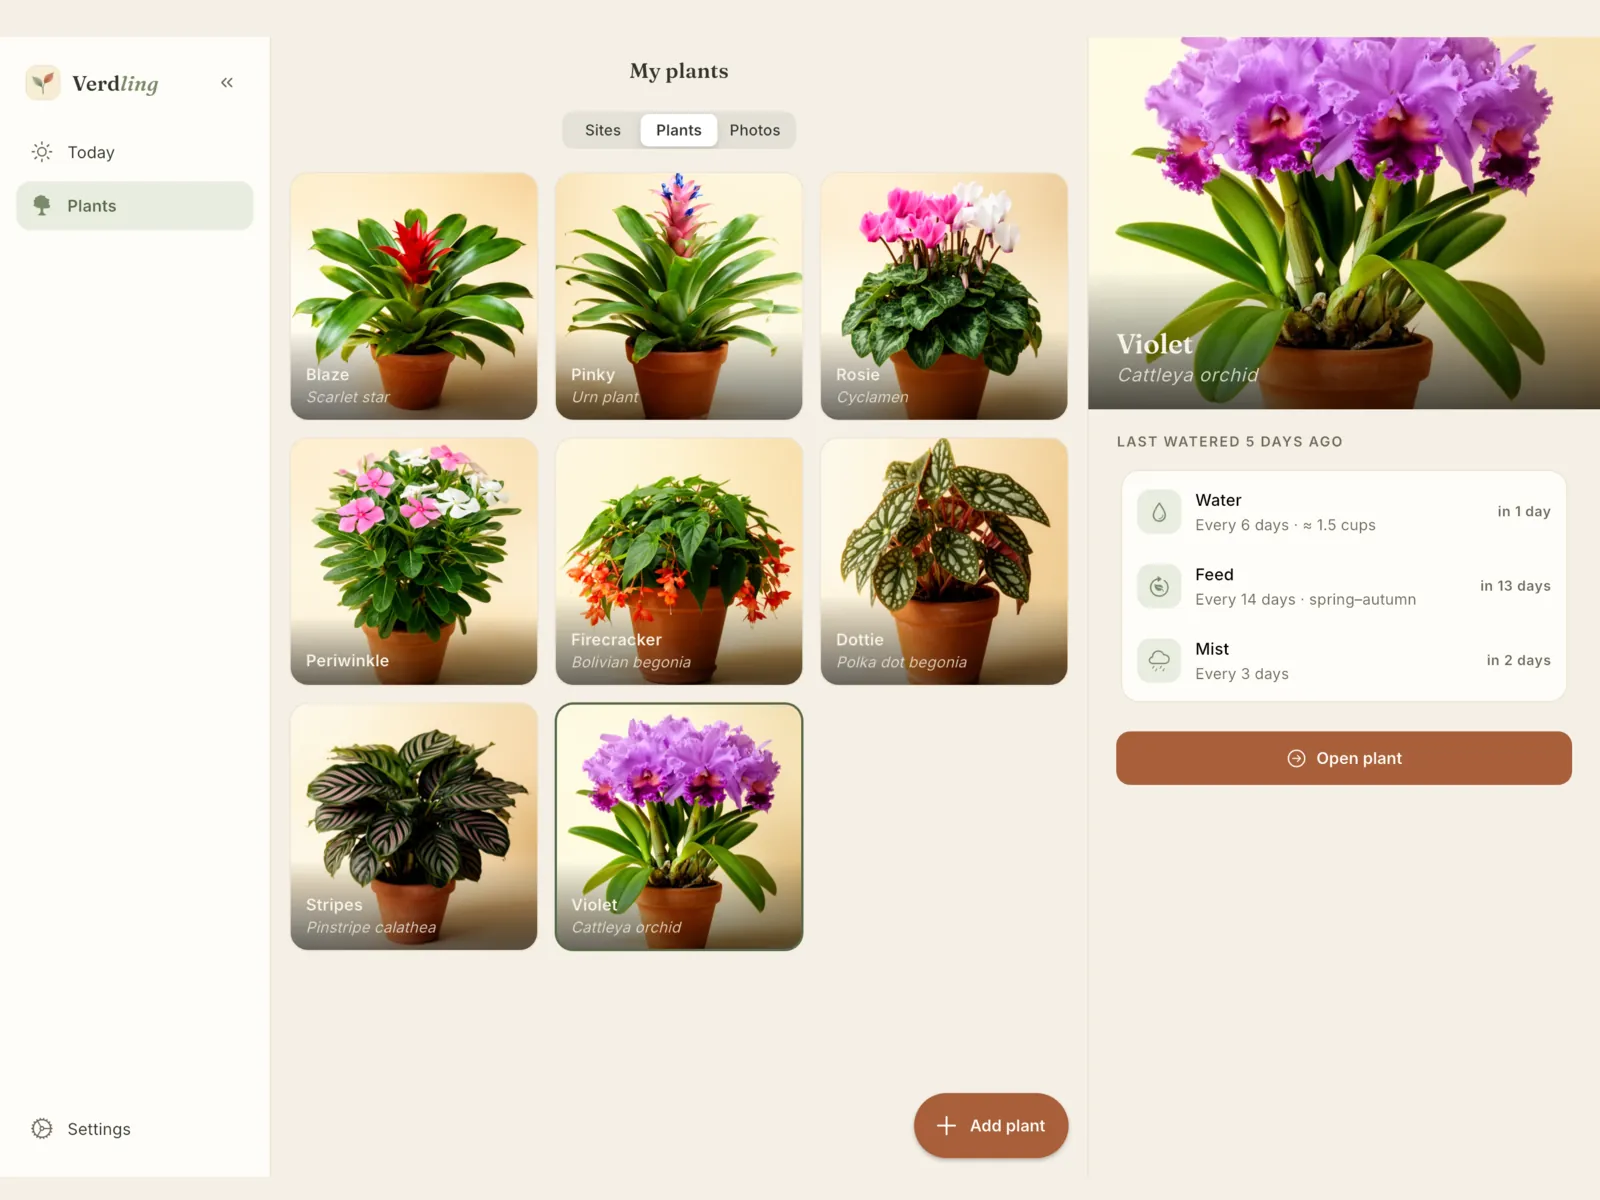Select the Plants segmented tab
Screen dimensions: 1600x1200
(679, 130)
